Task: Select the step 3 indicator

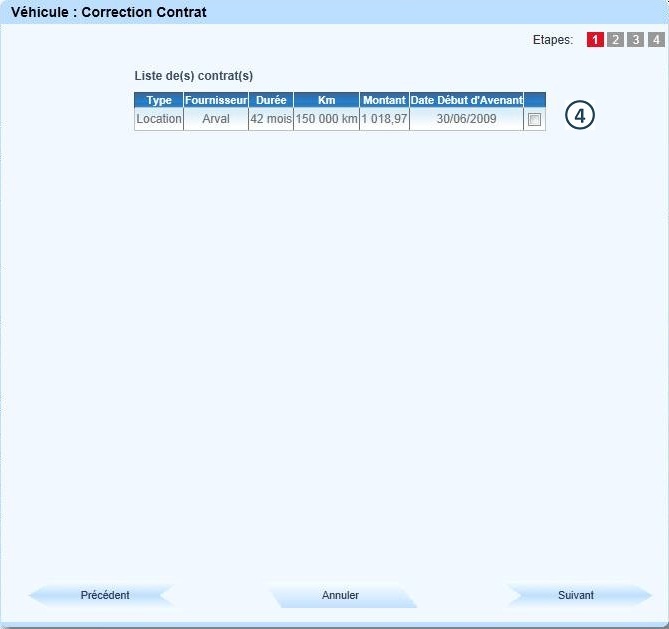Action: 635,40
